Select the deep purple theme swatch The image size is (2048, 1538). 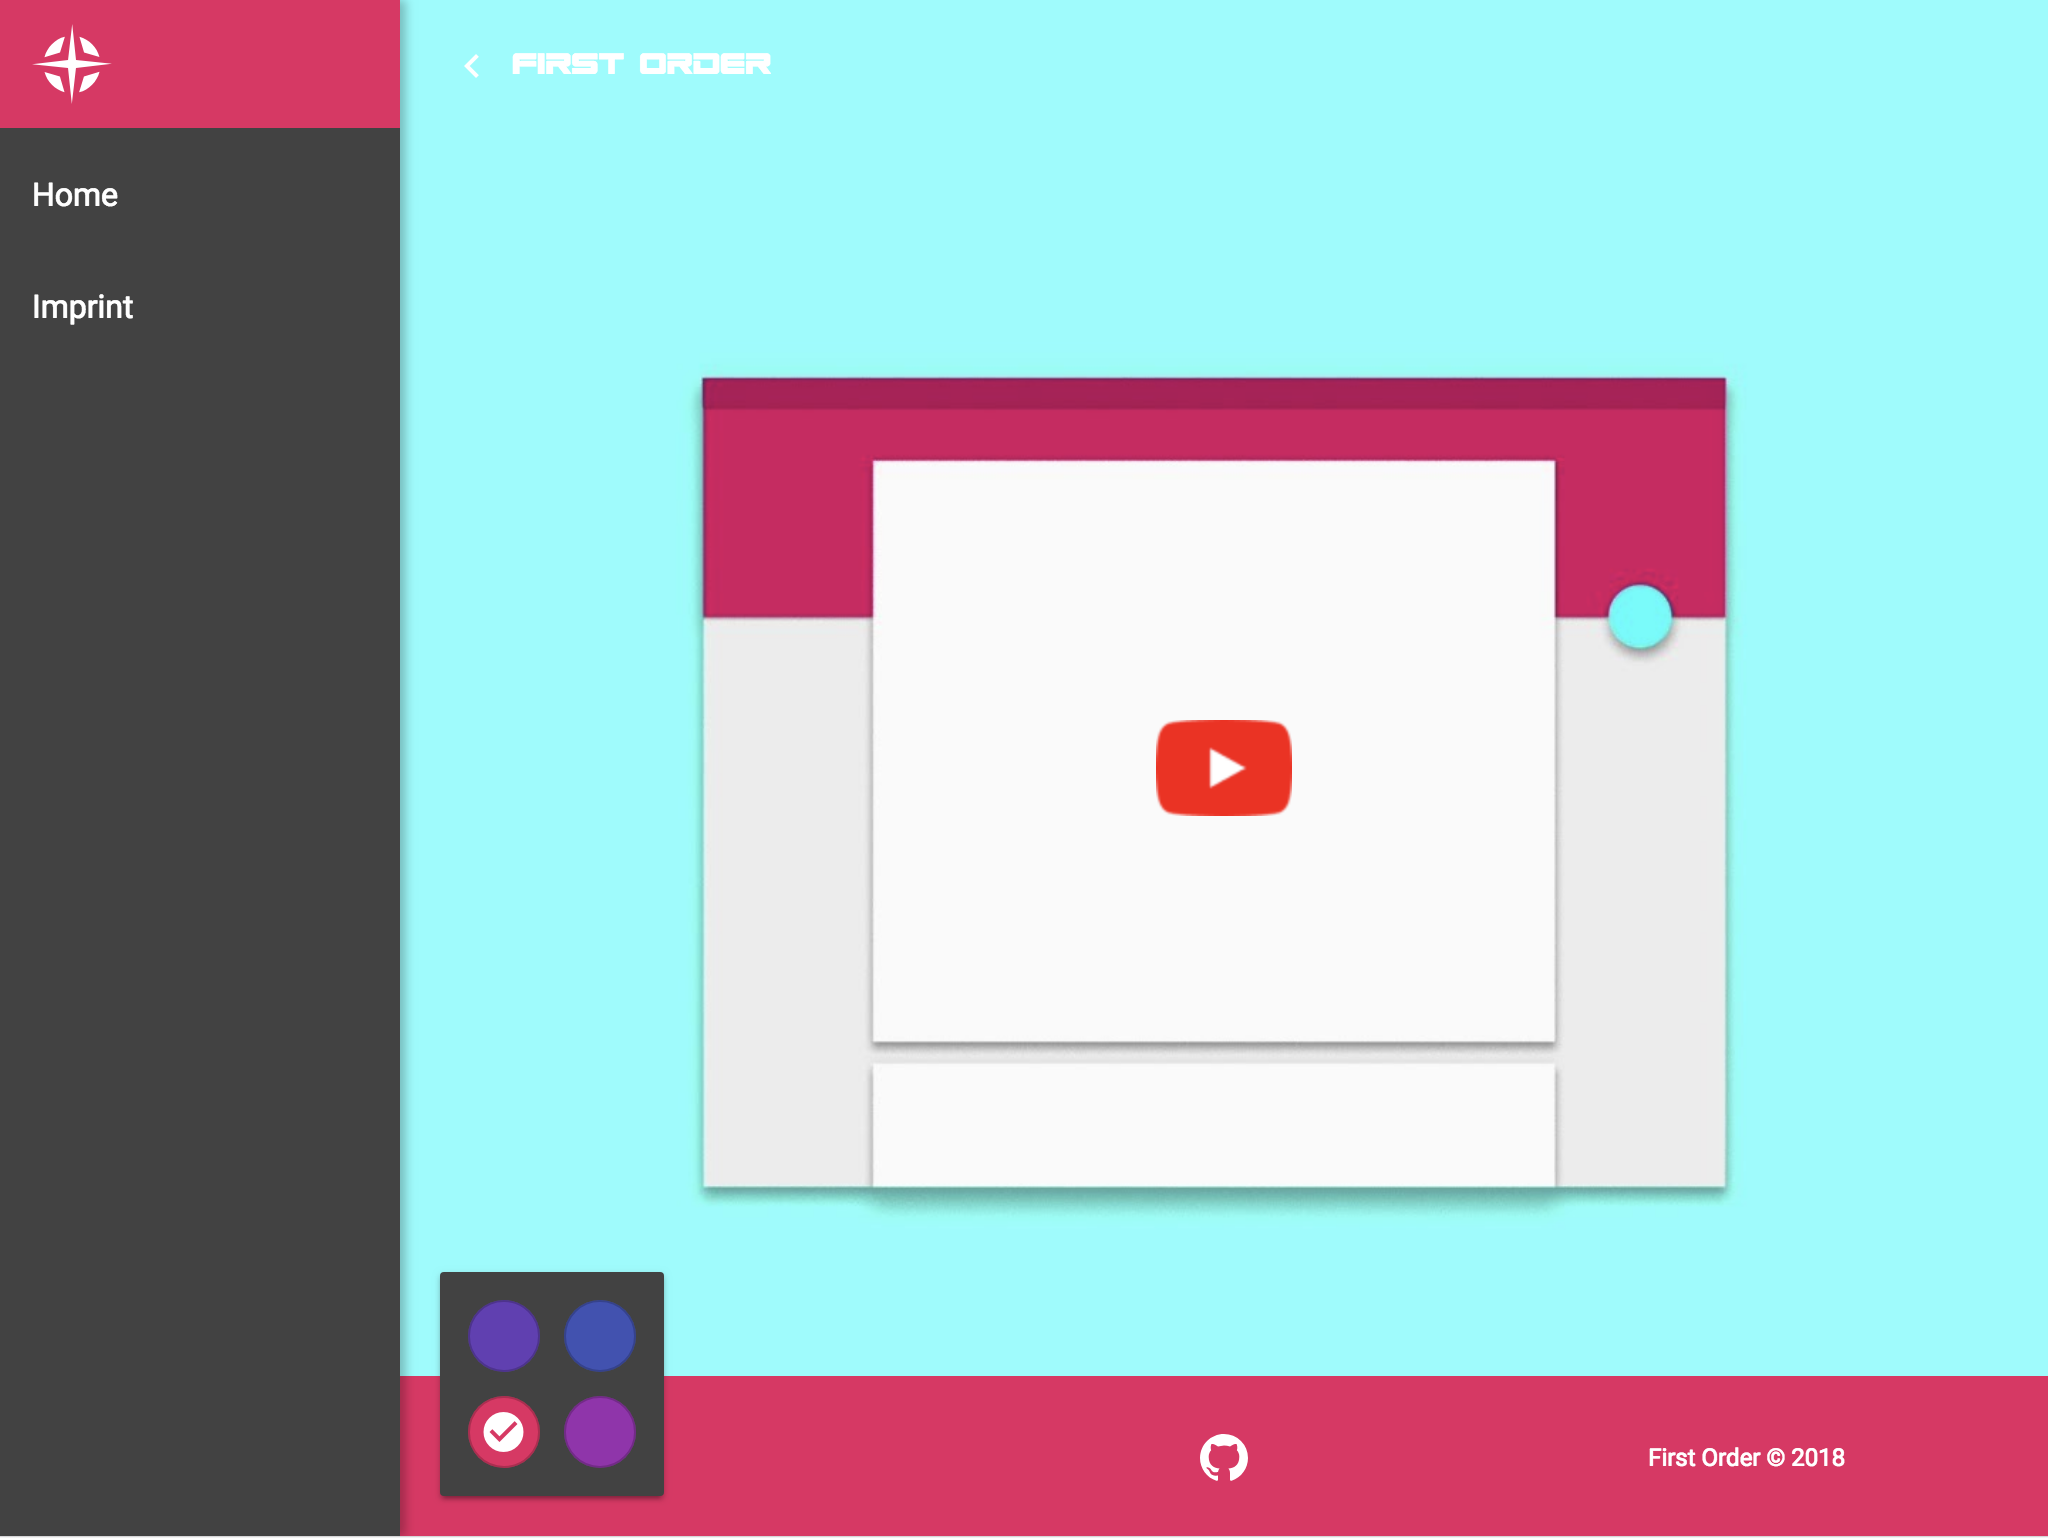tap(504, 1336)
